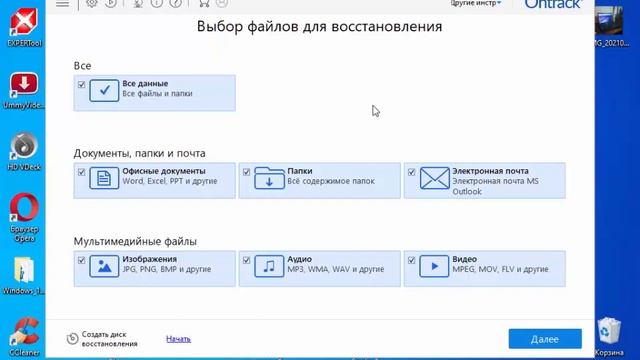The image size is (640, 360).
Task: Click the resume recovery circular-arrow toolbar icon
Action: click(111, 3)
